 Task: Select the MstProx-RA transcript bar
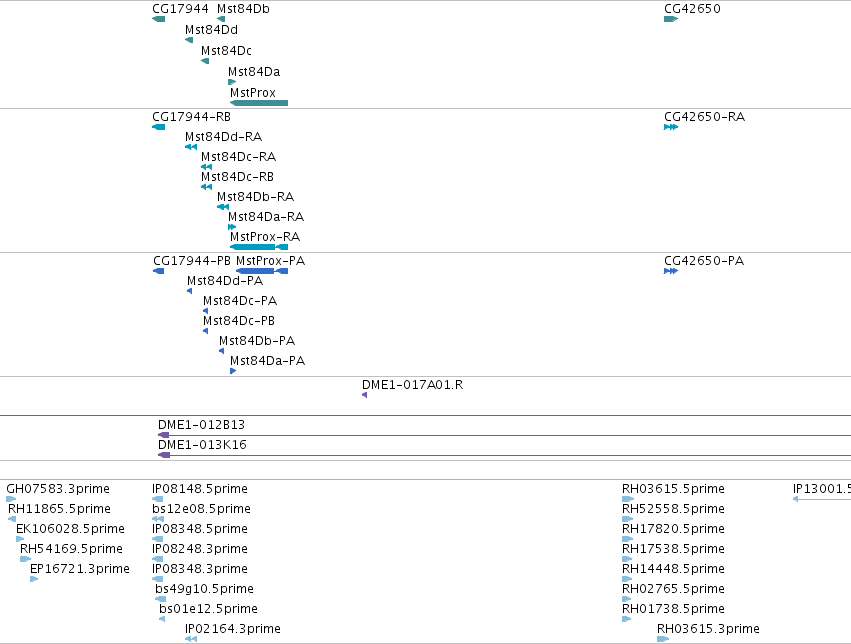259,247
